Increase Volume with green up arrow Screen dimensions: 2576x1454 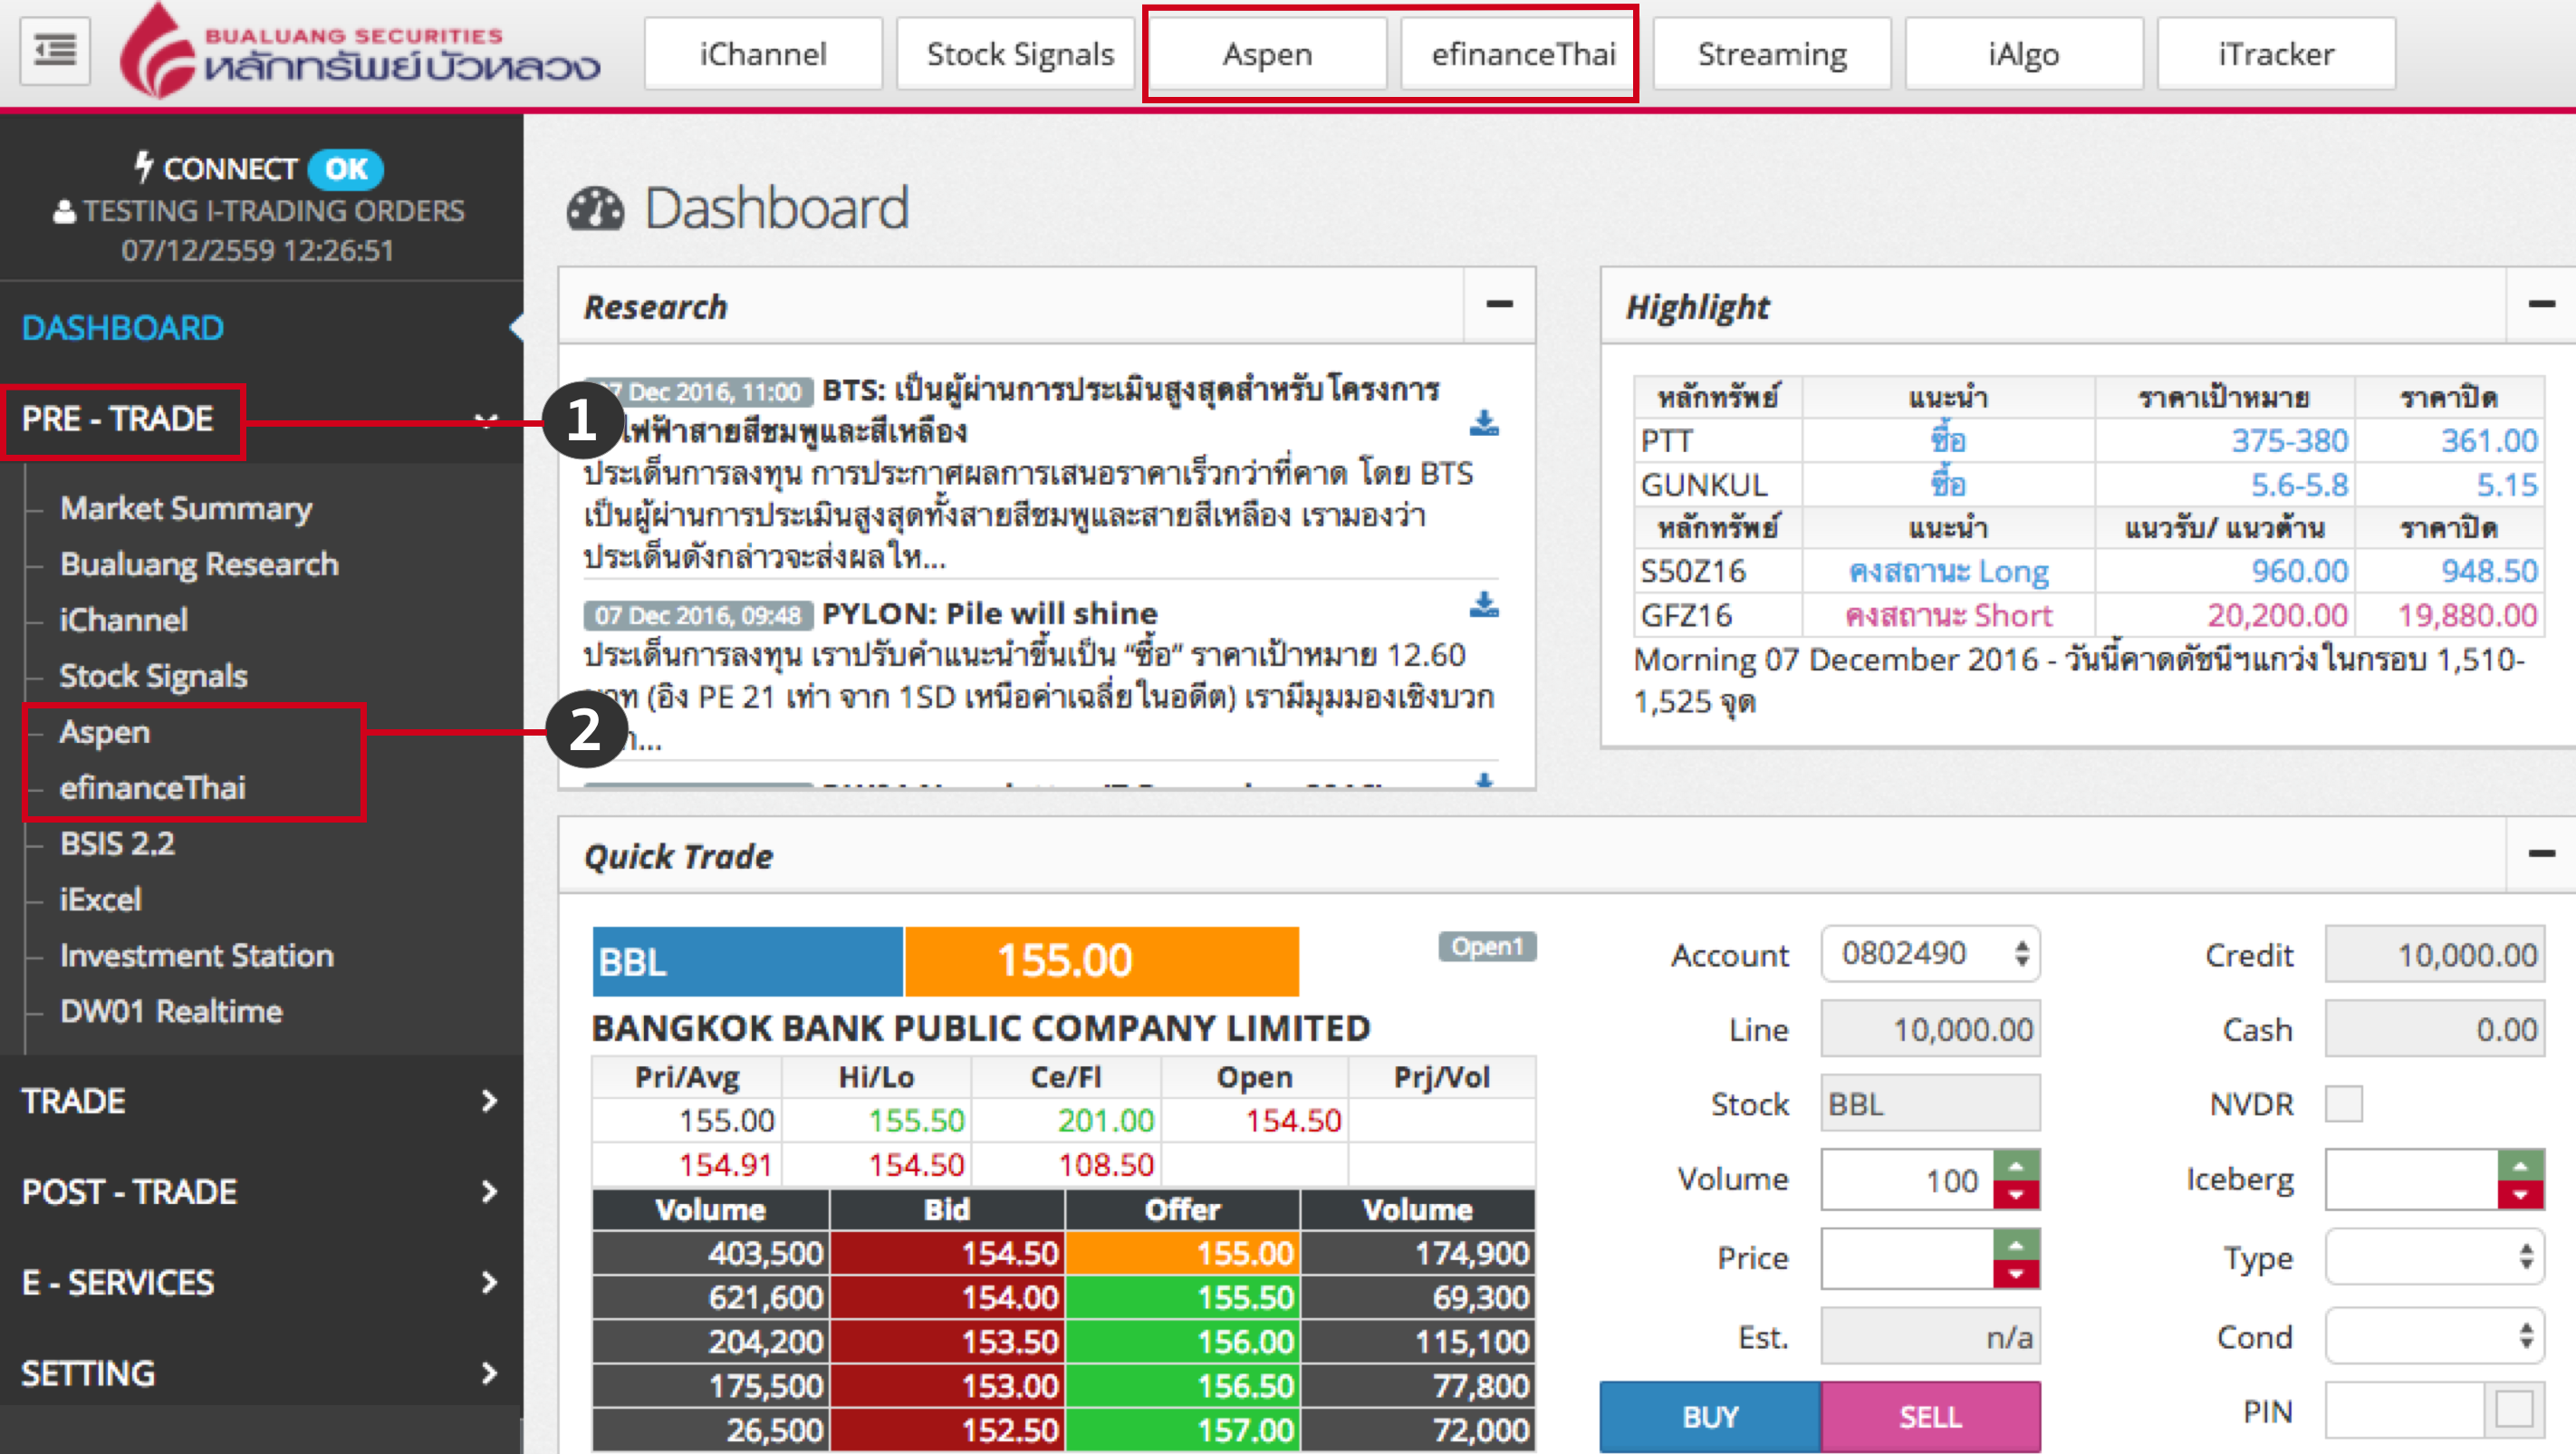coord(2016,1165)
